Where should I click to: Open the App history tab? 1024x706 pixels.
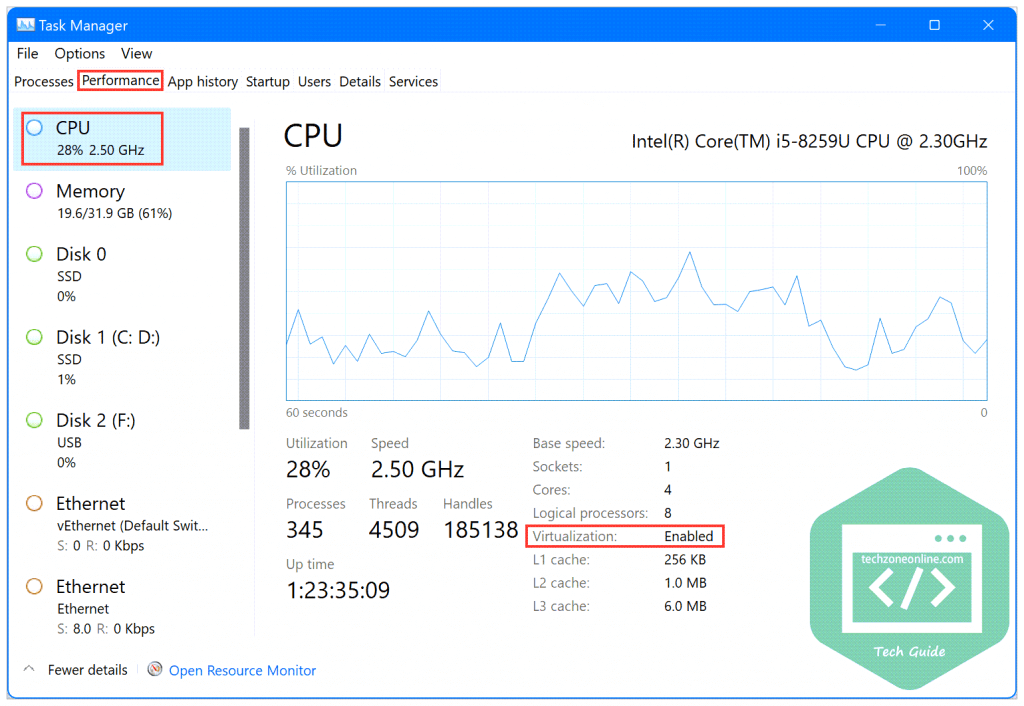click(x=202, y=81)
